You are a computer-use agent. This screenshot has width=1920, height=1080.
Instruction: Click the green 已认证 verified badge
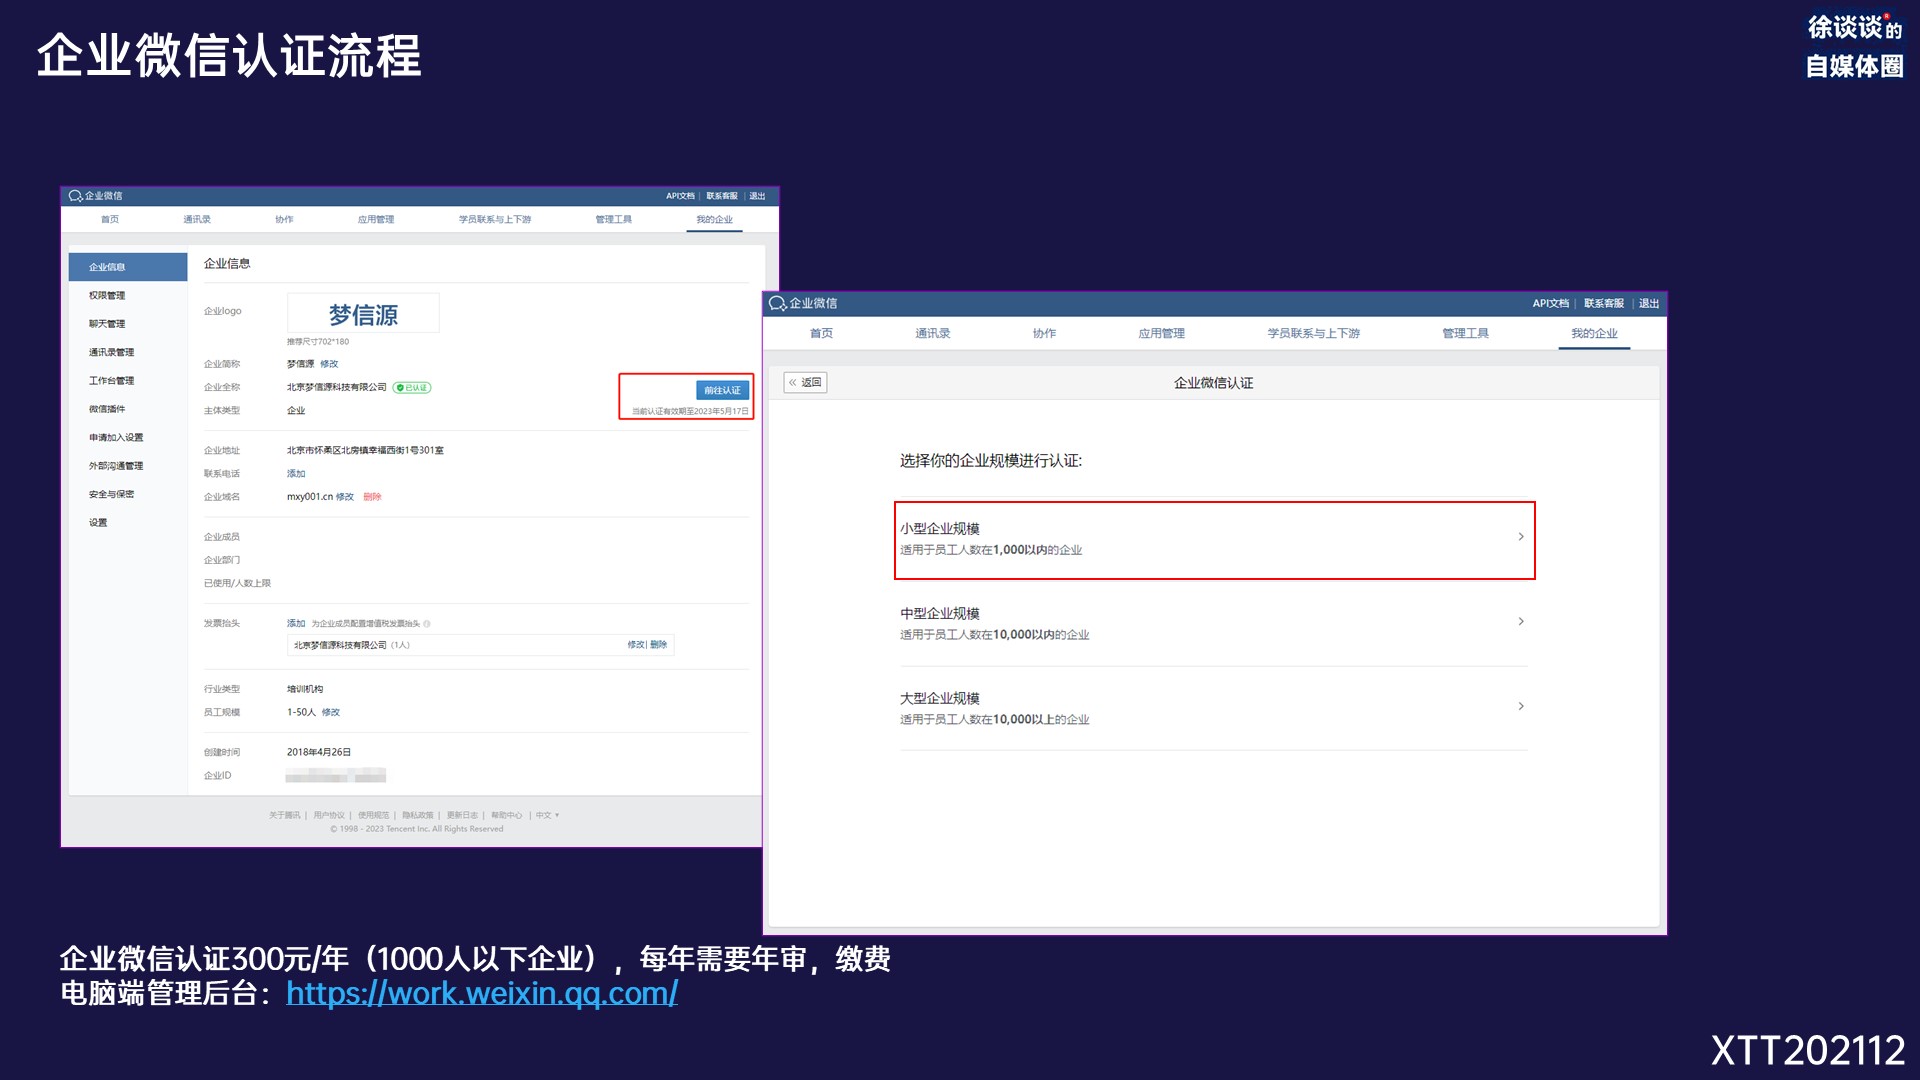[412, 388]
